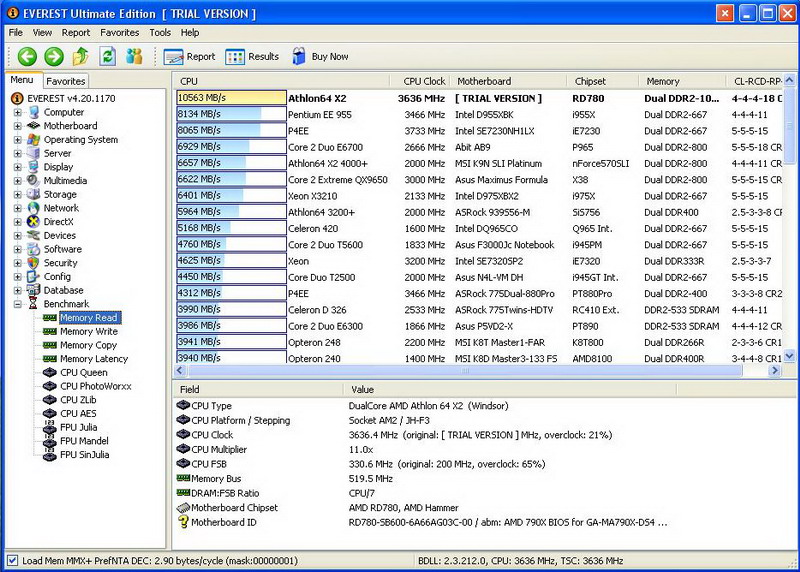800x572 pixels.
Task: Click the 10563 MB/s result bar
Action: pos(231,98)
